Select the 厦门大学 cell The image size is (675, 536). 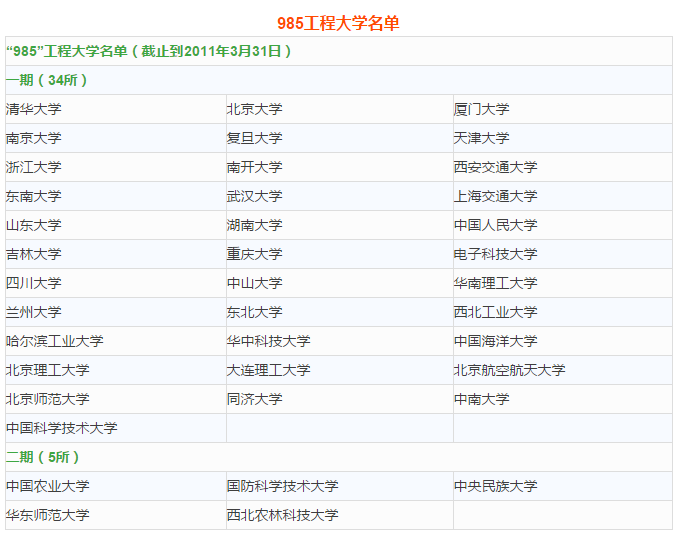[563, 109]
